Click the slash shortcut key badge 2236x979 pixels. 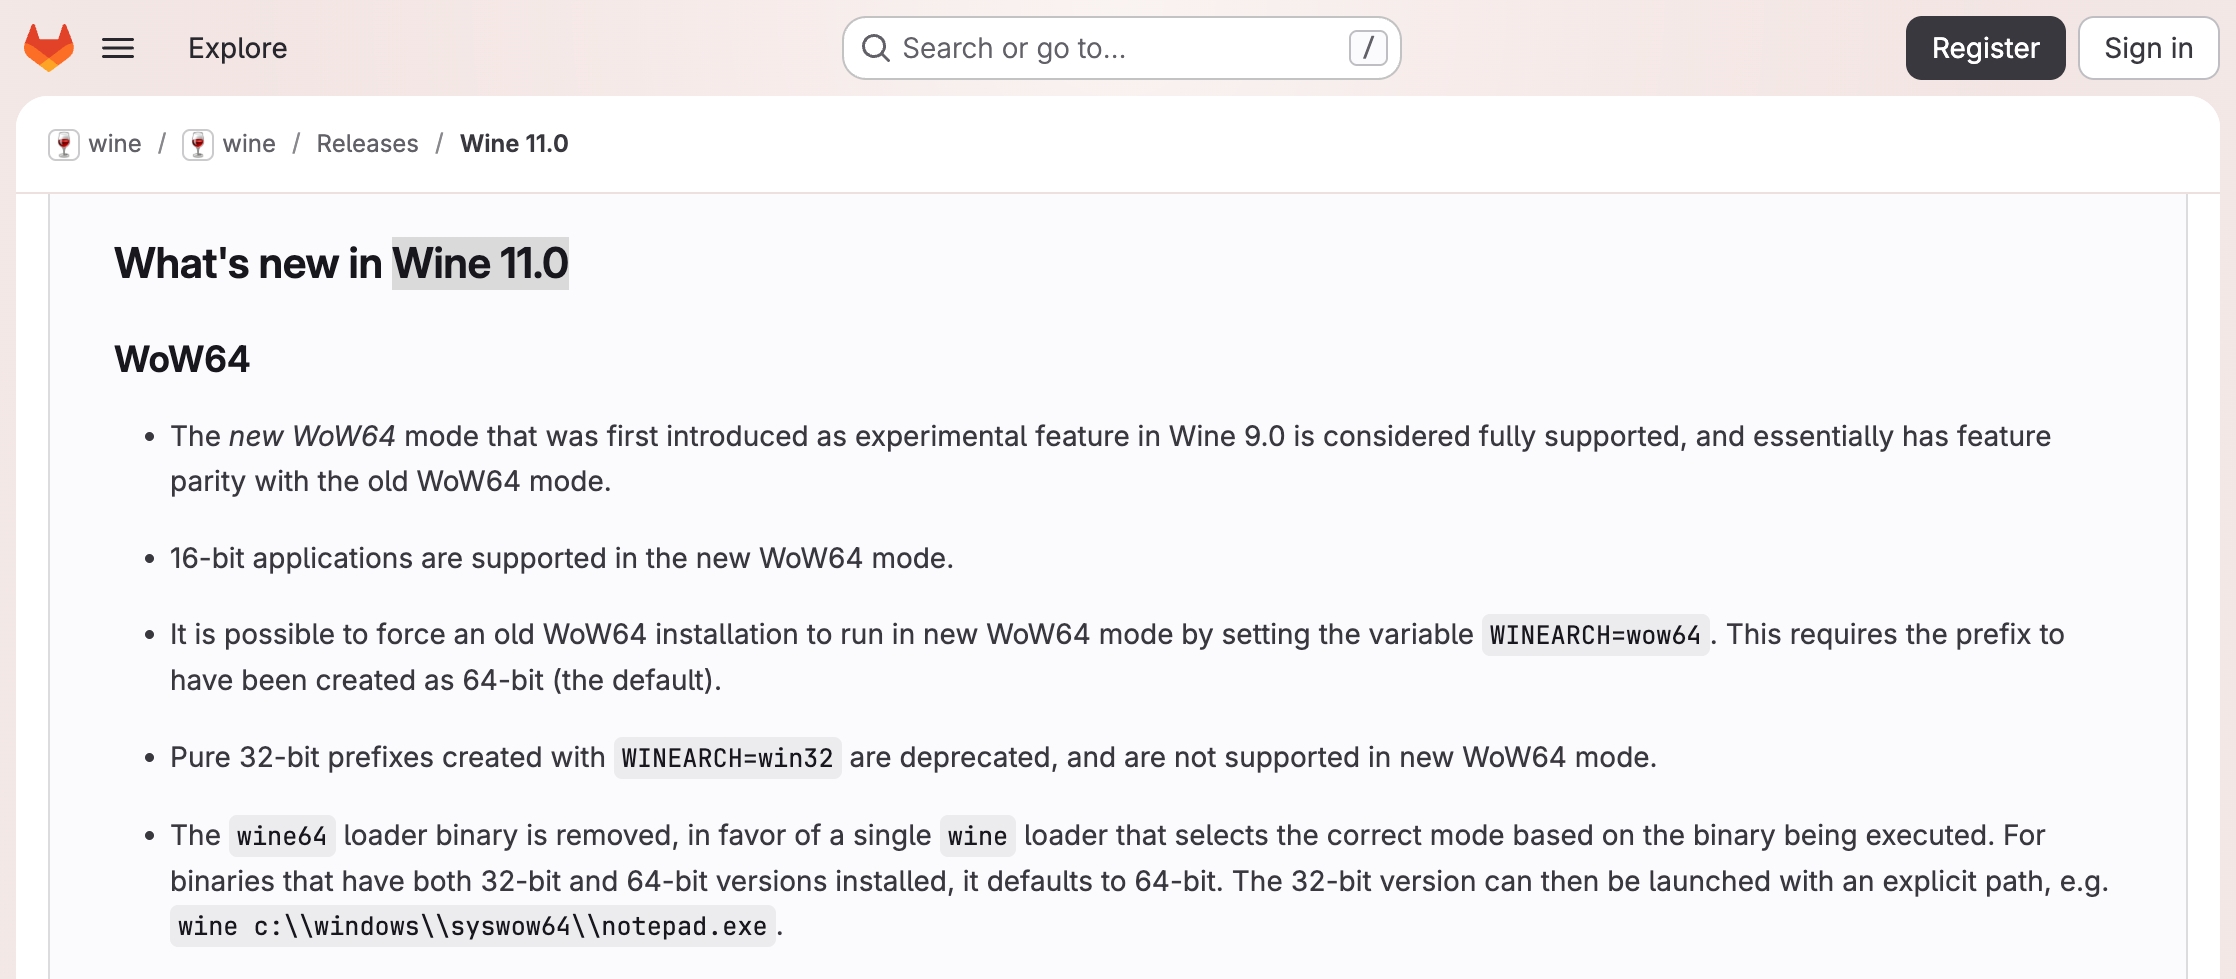click(x=1367, y=48)
